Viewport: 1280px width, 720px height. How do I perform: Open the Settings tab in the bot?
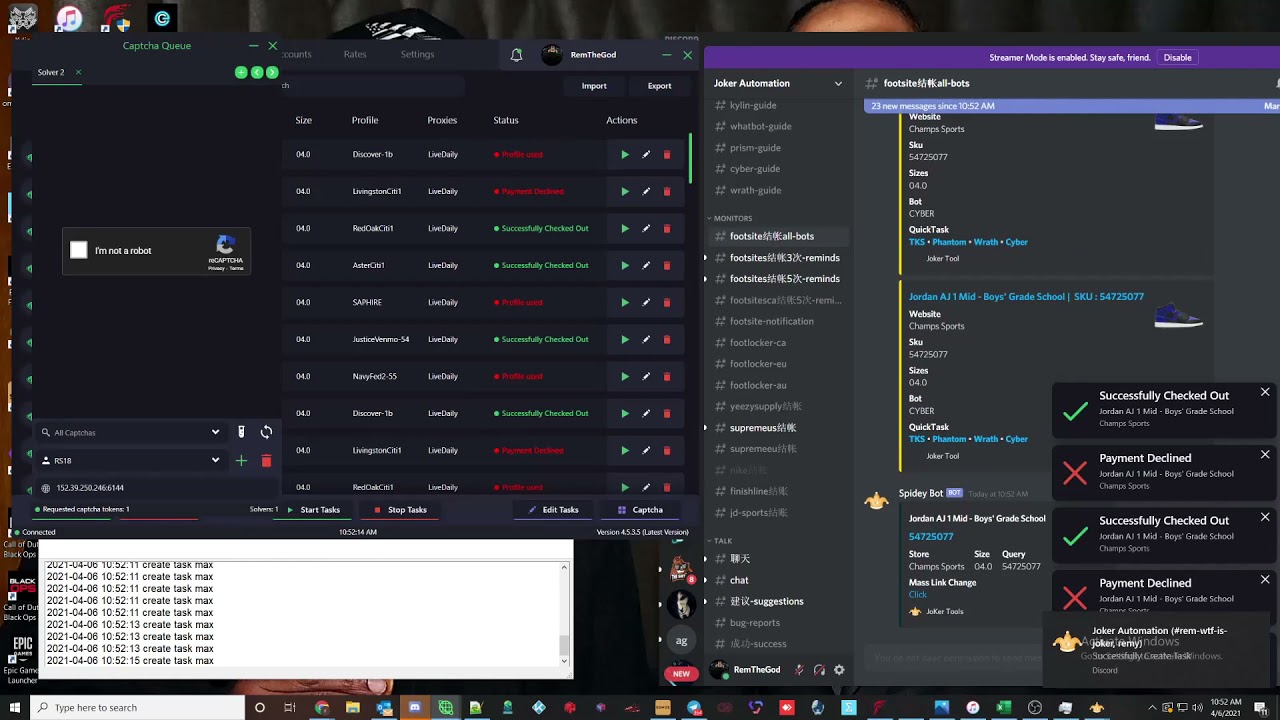[x=417, y=54]
